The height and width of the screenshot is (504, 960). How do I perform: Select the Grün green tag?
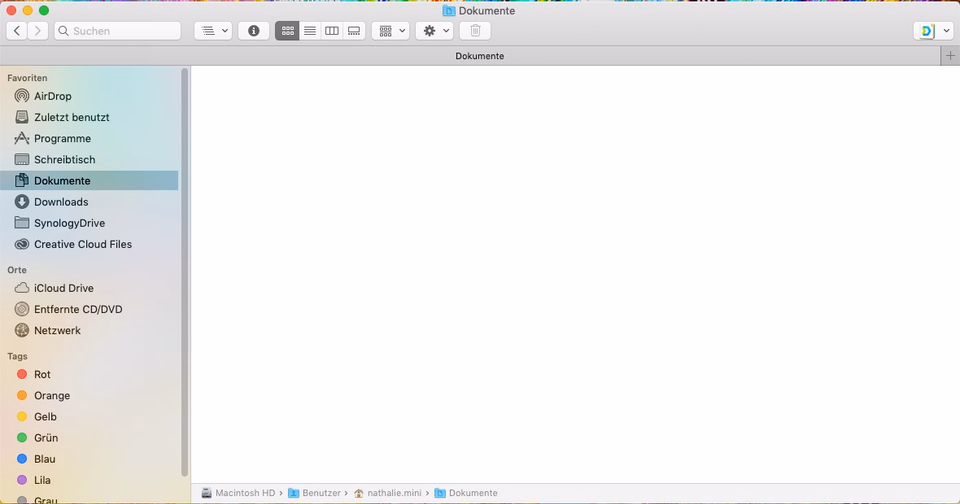click(89, 438)
